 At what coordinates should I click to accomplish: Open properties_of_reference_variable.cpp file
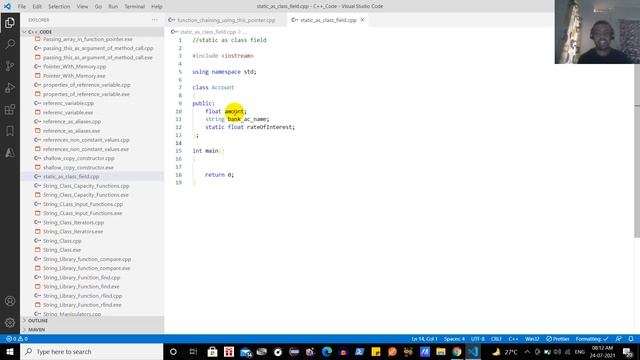tap(87, 85)
